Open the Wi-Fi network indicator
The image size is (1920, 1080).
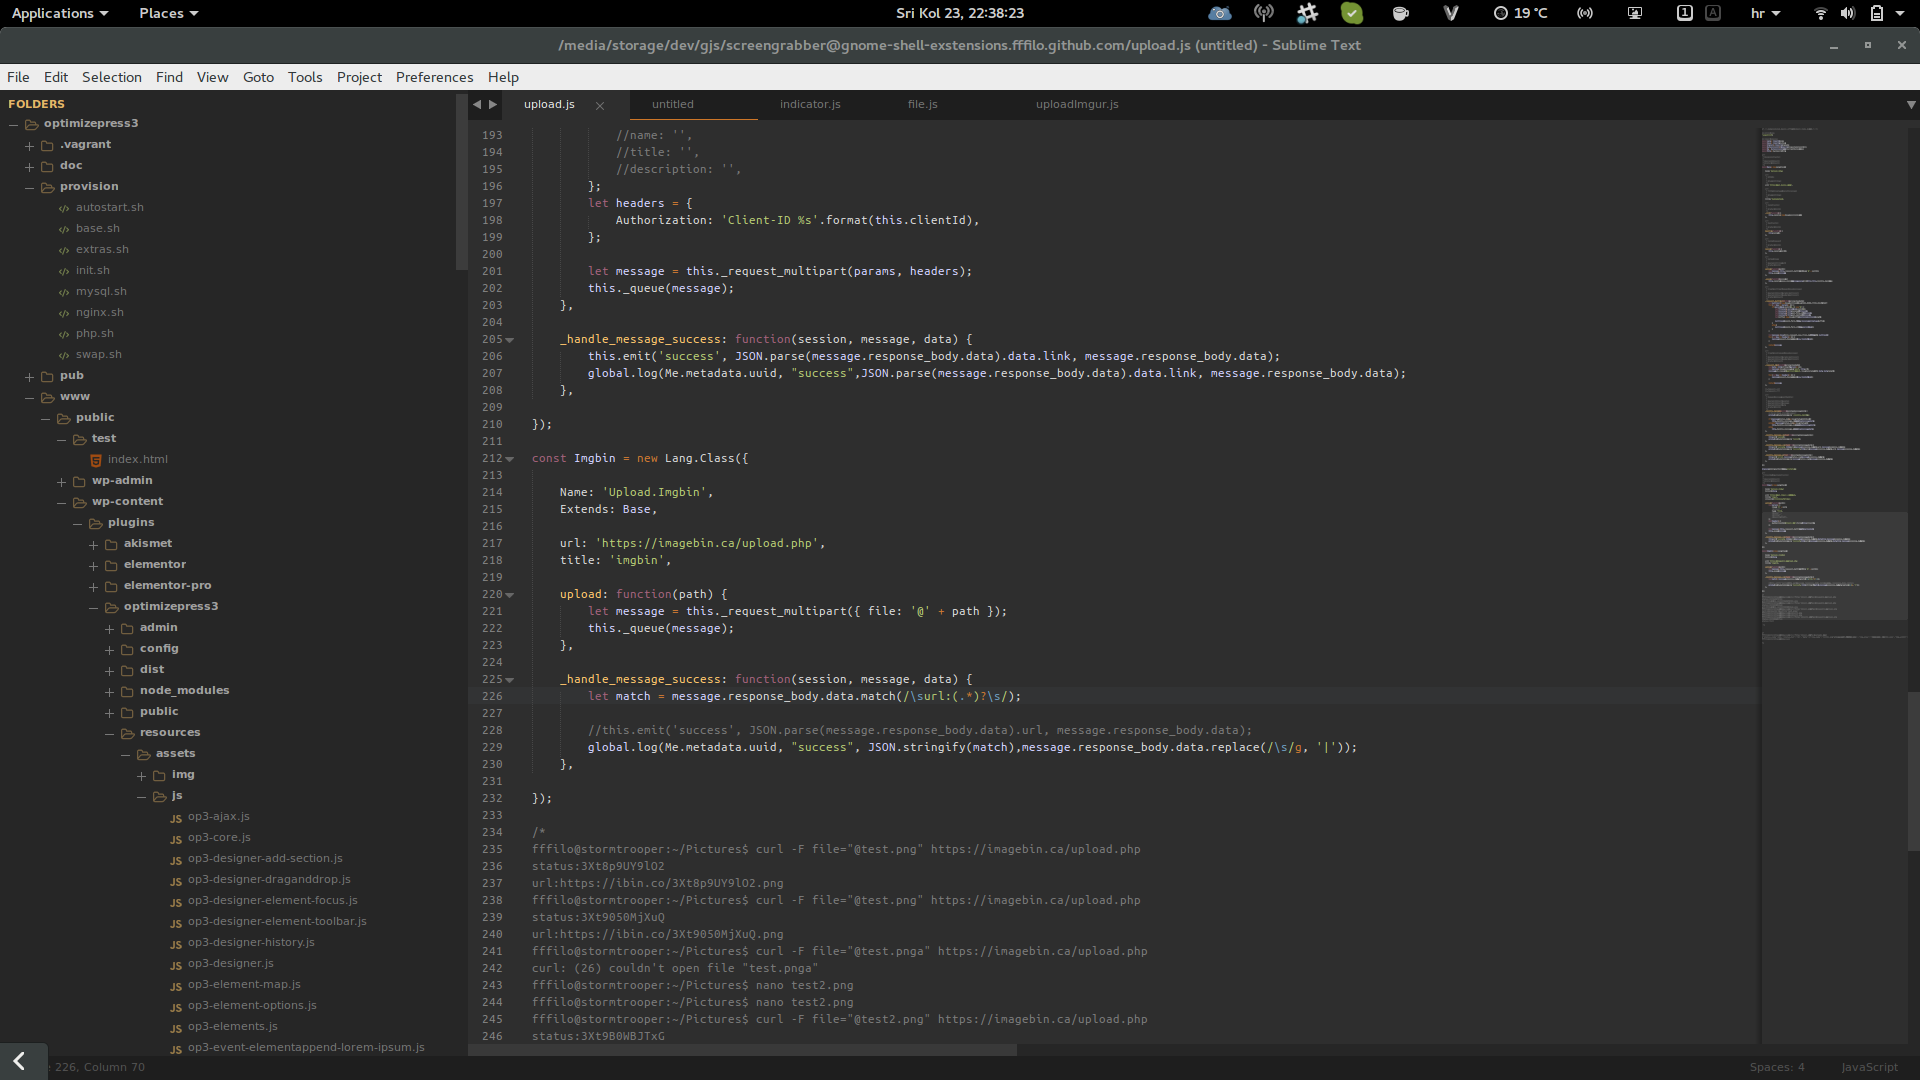pos(1820,13)
